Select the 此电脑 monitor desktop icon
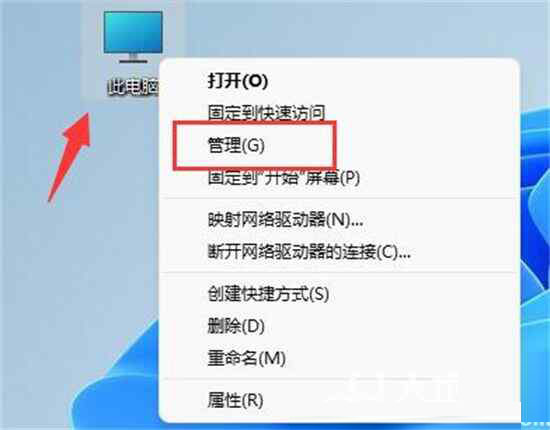The width and height of the screenshot is (550, 430). [x=133, y=37]
